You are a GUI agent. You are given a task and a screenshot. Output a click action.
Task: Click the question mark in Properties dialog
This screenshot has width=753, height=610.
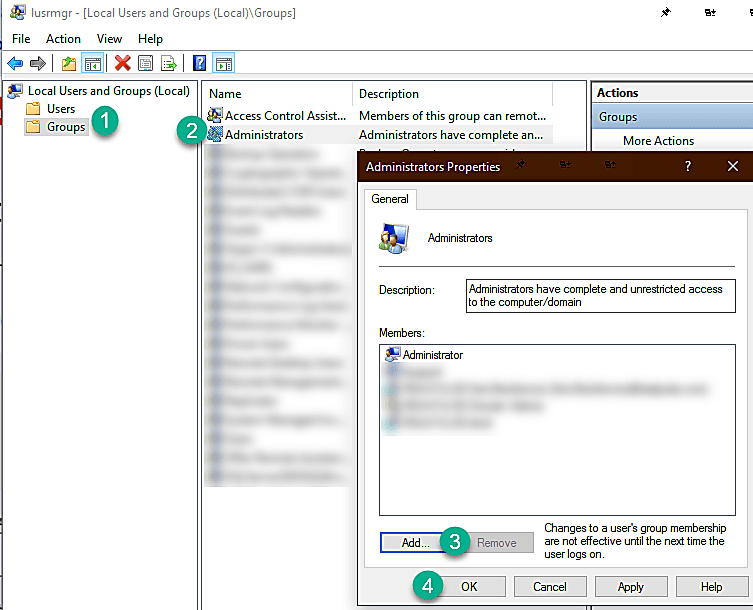click(688, 166)
